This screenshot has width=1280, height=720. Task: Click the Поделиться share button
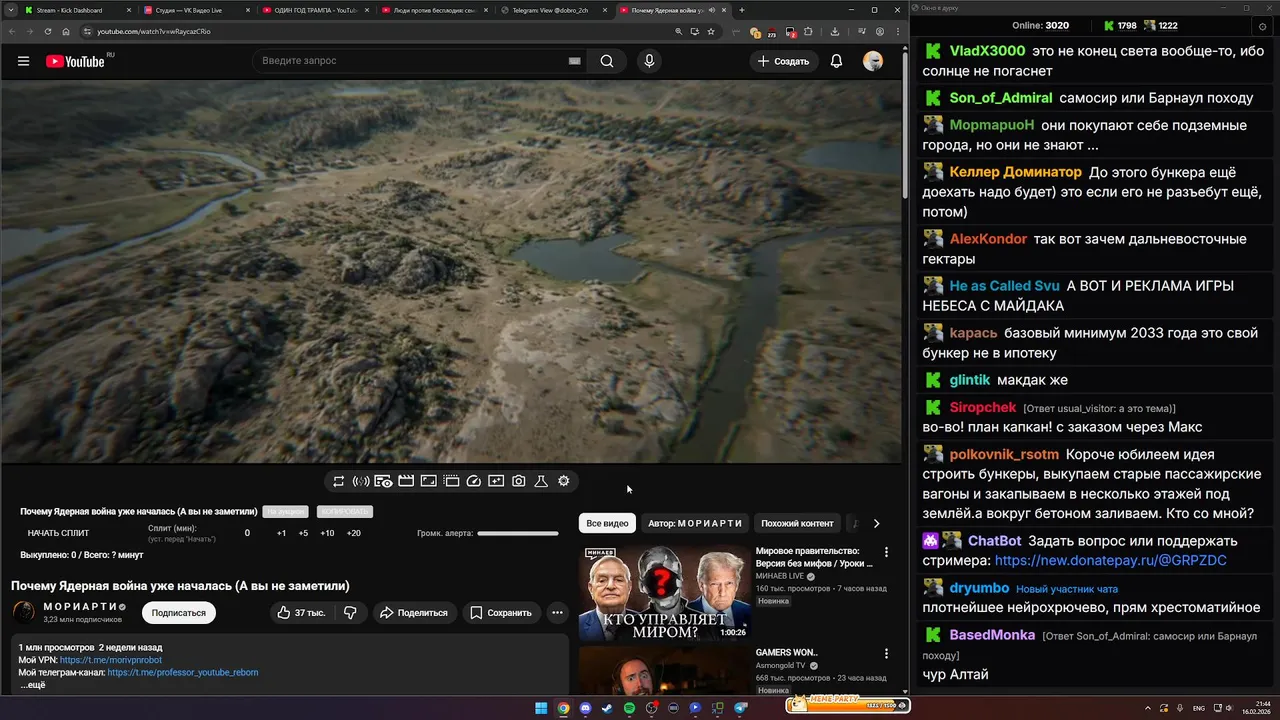[x=415, y=612]
